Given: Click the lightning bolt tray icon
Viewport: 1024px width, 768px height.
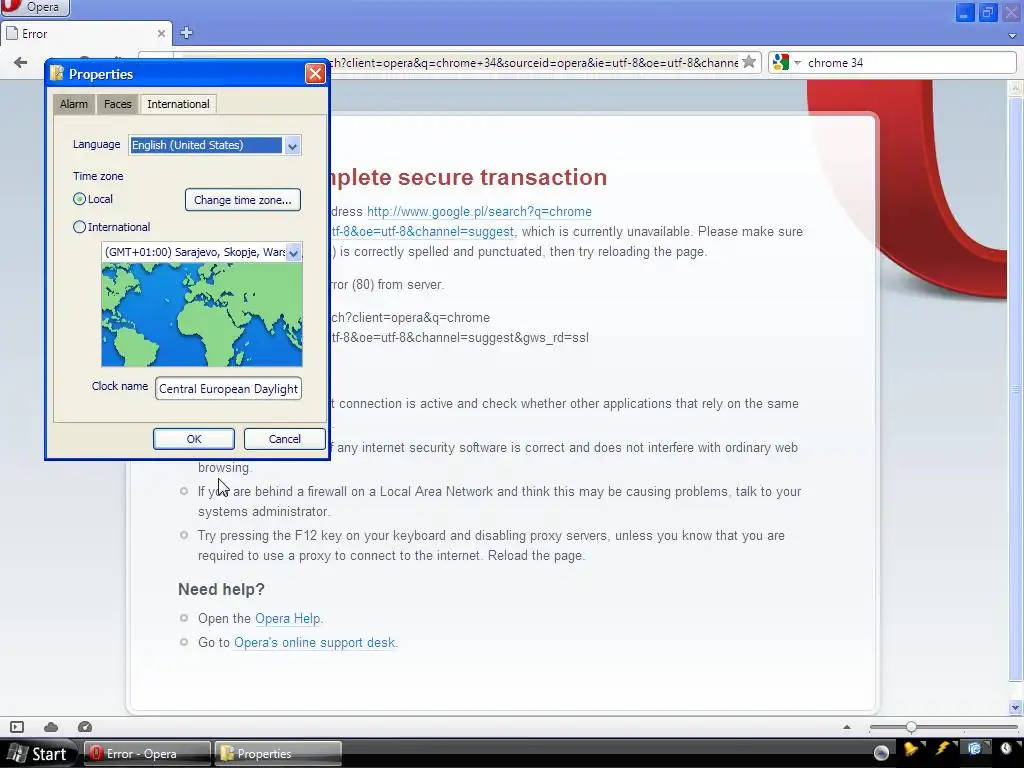Looking at the screenshot, I should pyautogui.click(x=943, y=749).
